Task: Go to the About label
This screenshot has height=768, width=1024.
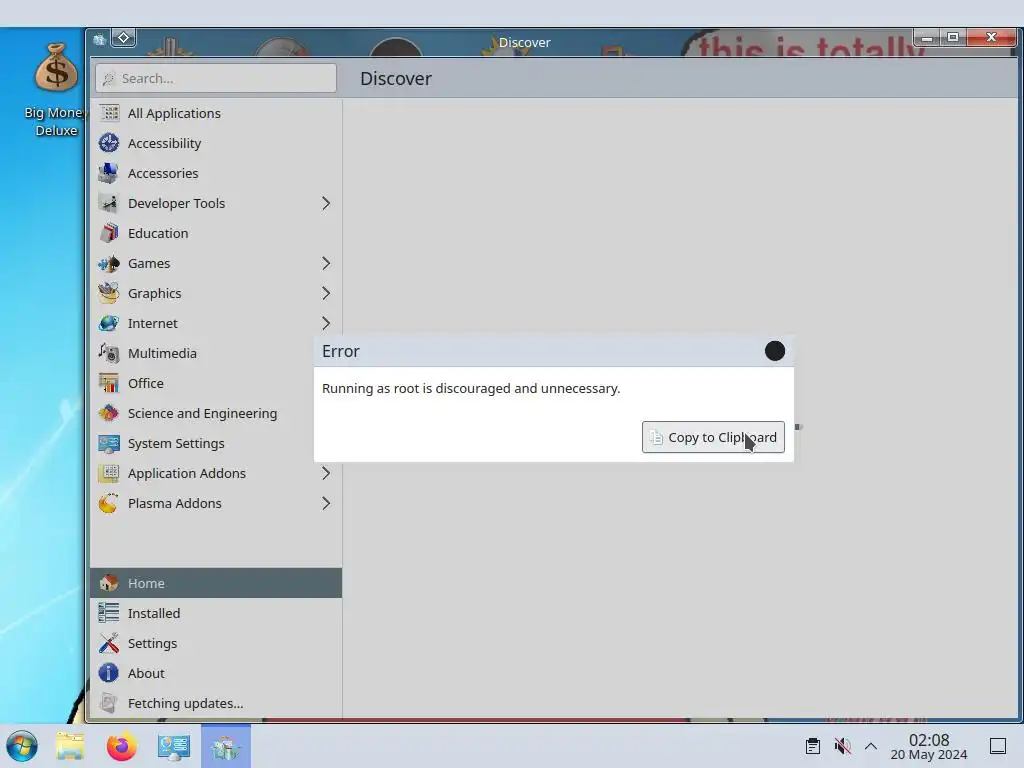Action: 146,673
